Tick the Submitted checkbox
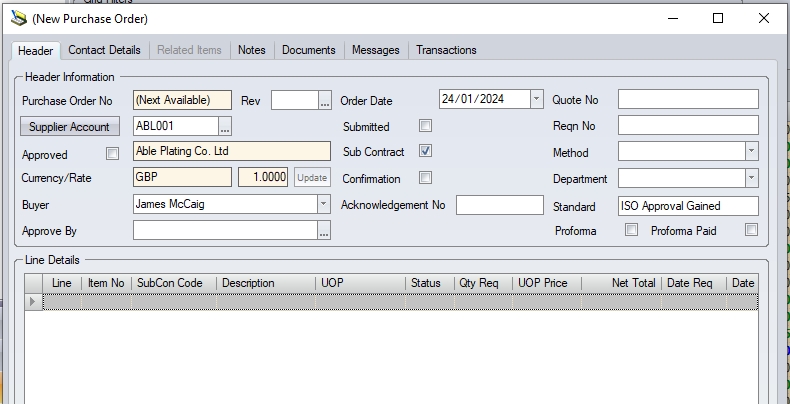 click(425, 126)
